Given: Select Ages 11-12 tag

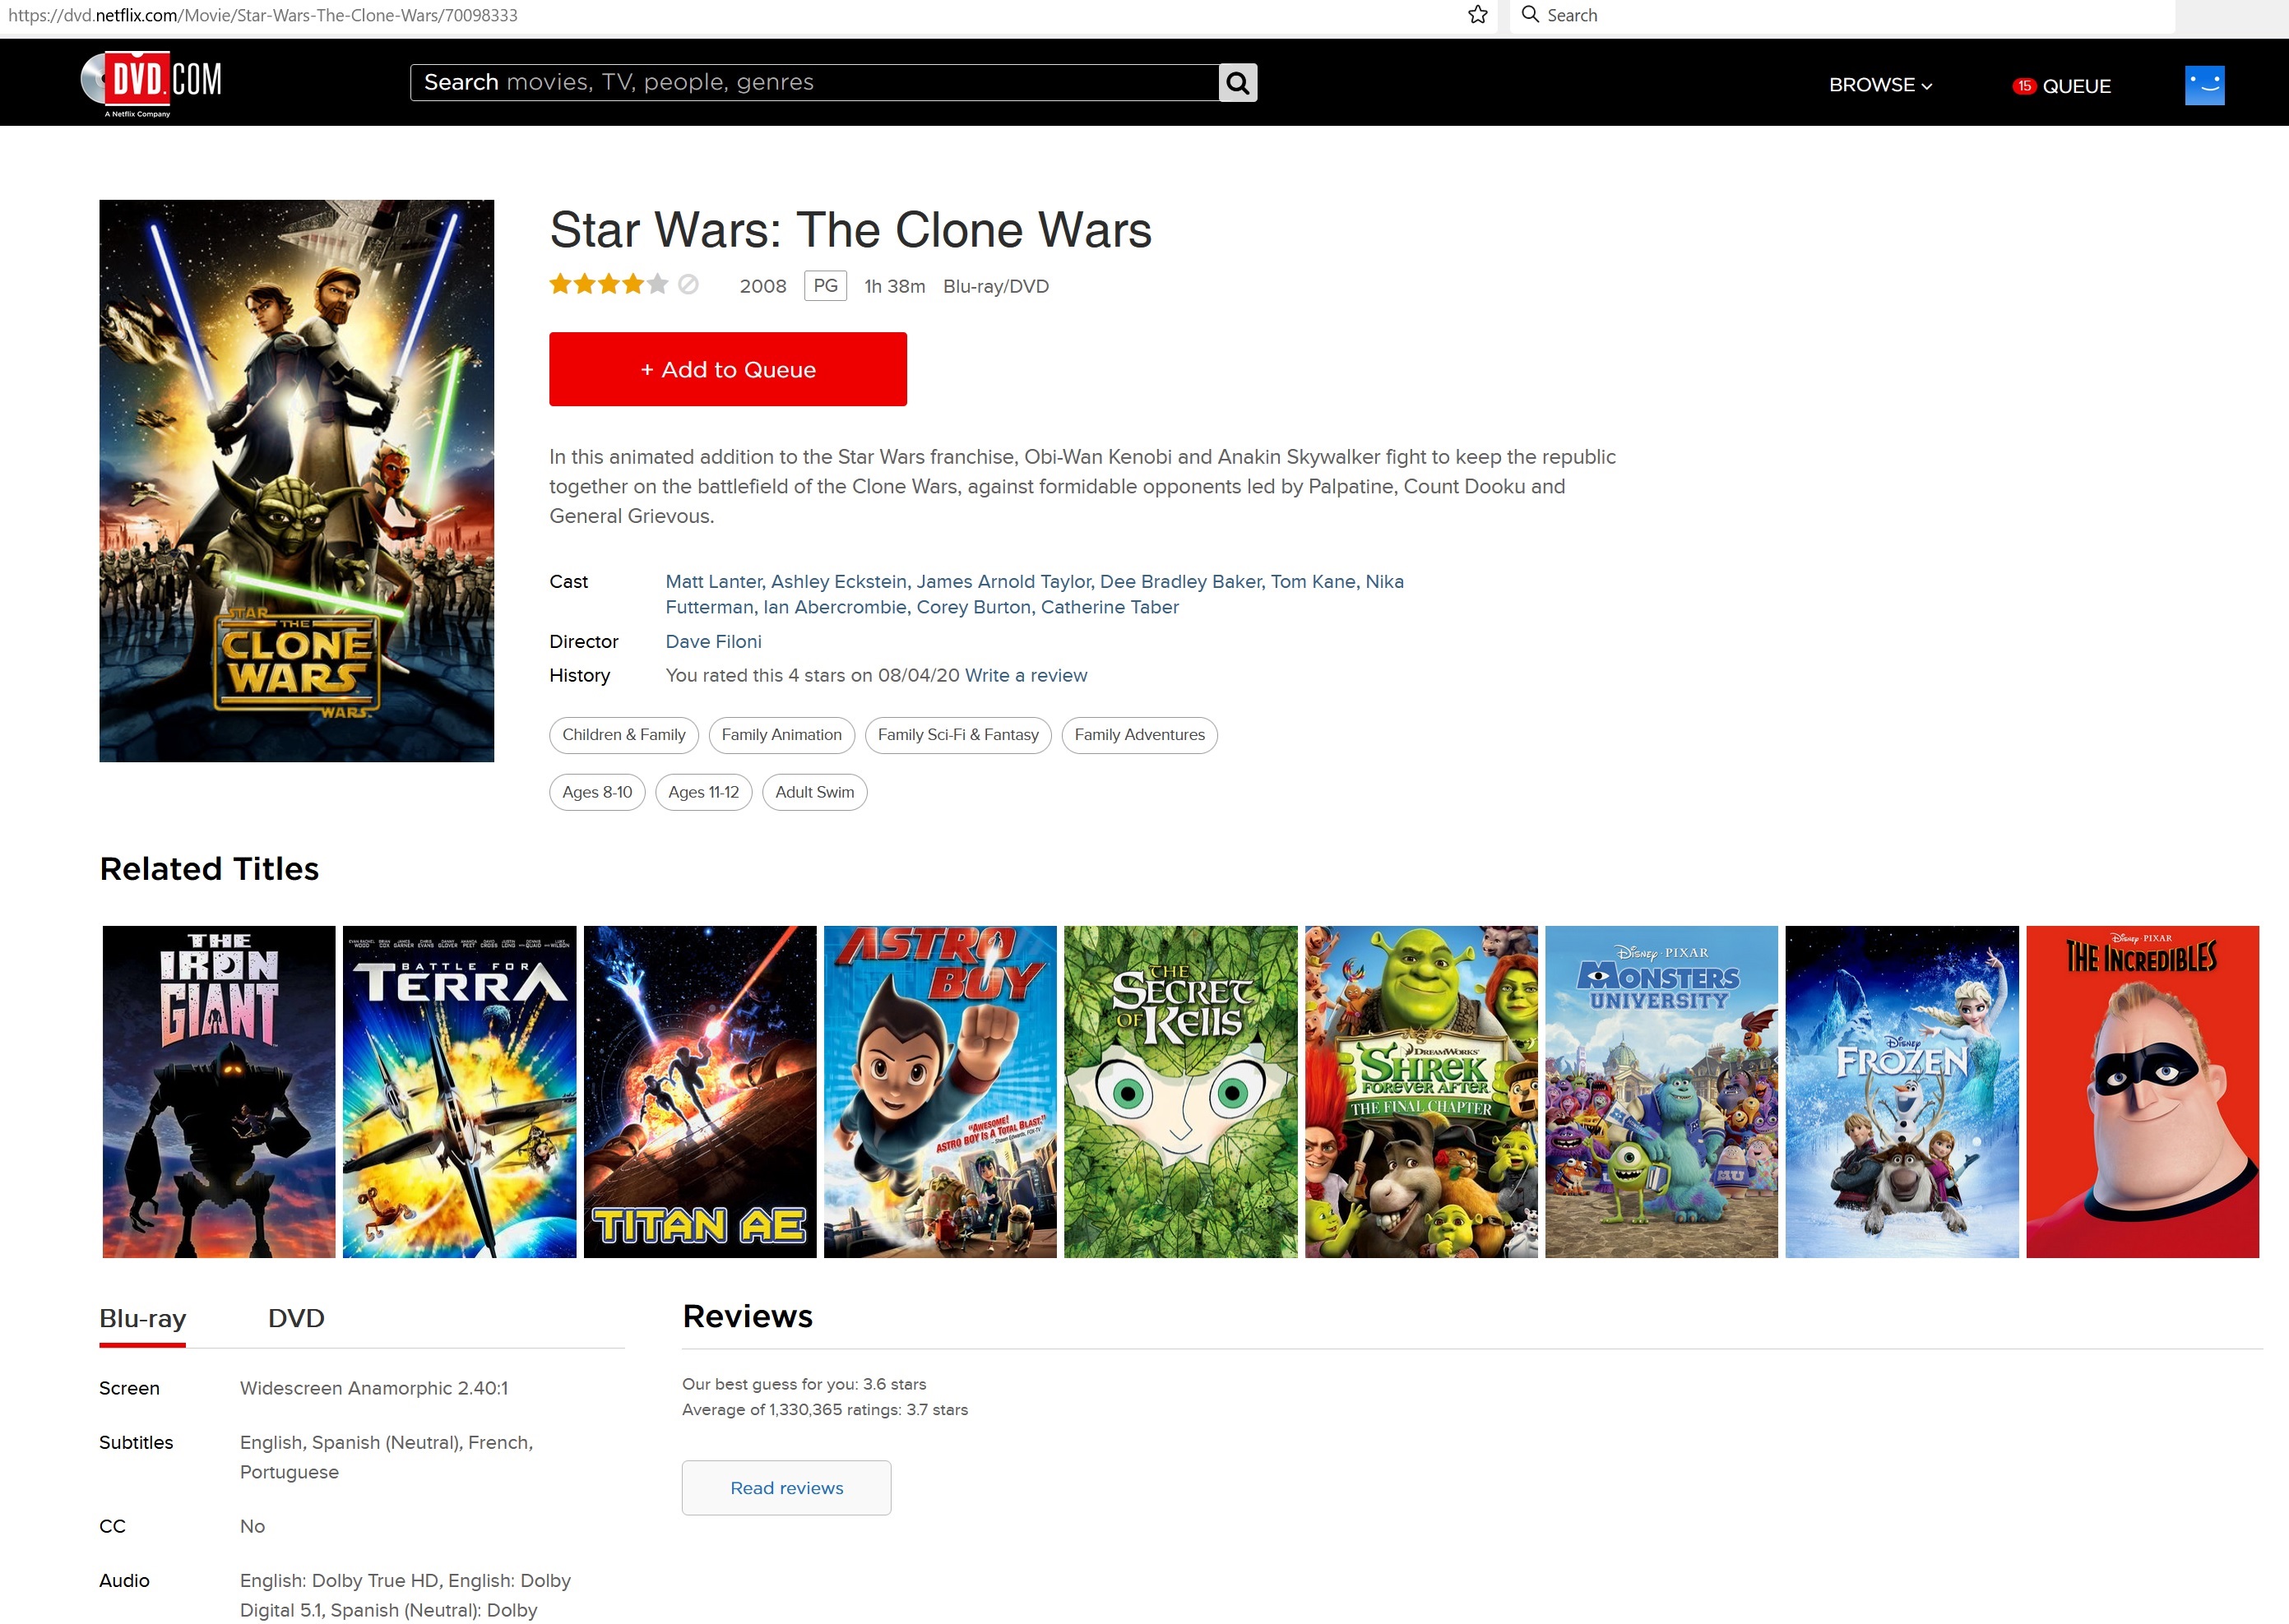Looking at the screenshot, I should (x=703, y=792).
